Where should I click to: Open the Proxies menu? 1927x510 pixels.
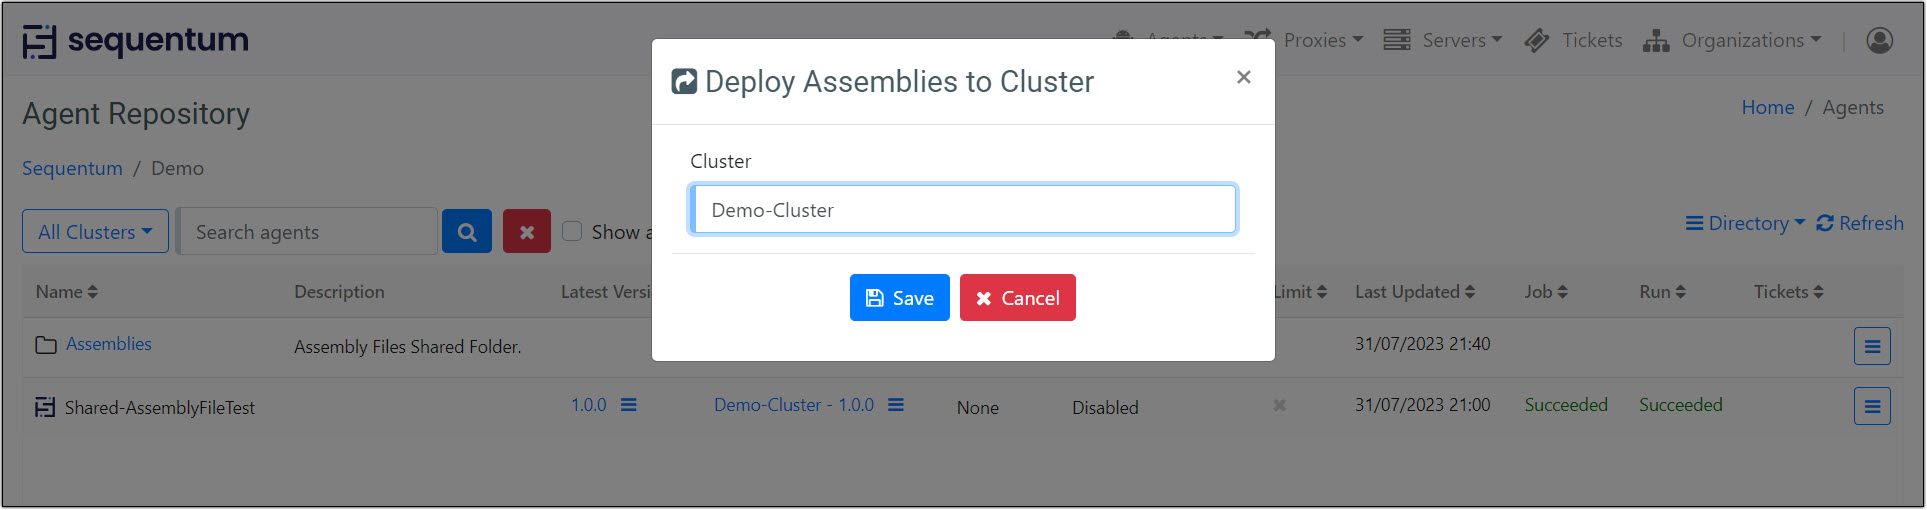click(x=1323, y=40)
